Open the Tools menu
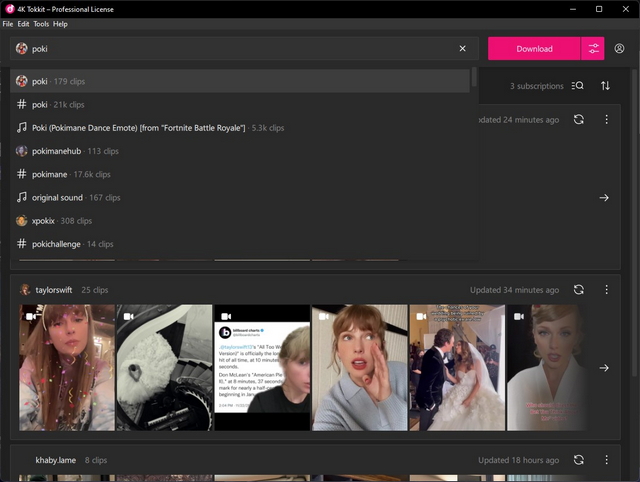This screenshot has height=482, width=640. [x=41, y=24]
